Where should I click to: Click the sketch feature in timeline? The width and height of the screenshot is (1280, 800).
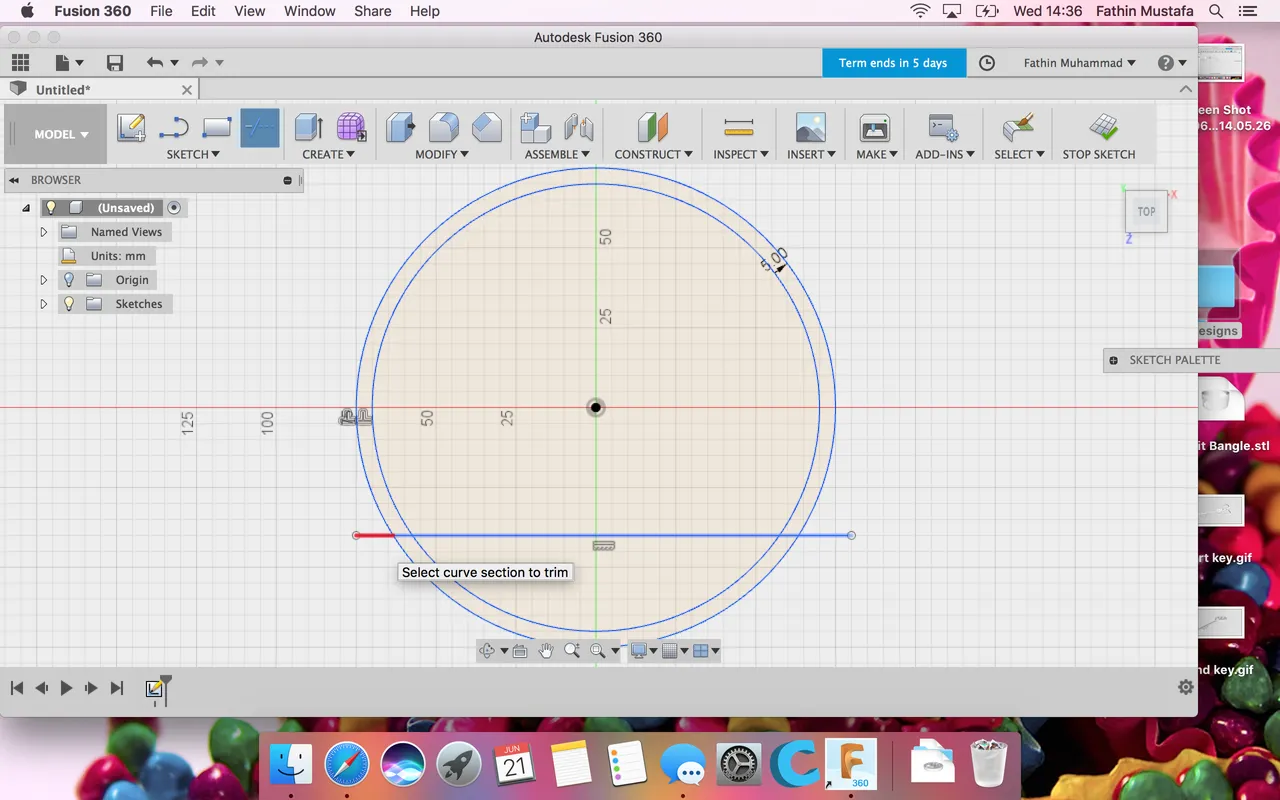click(x=154, y=689)
